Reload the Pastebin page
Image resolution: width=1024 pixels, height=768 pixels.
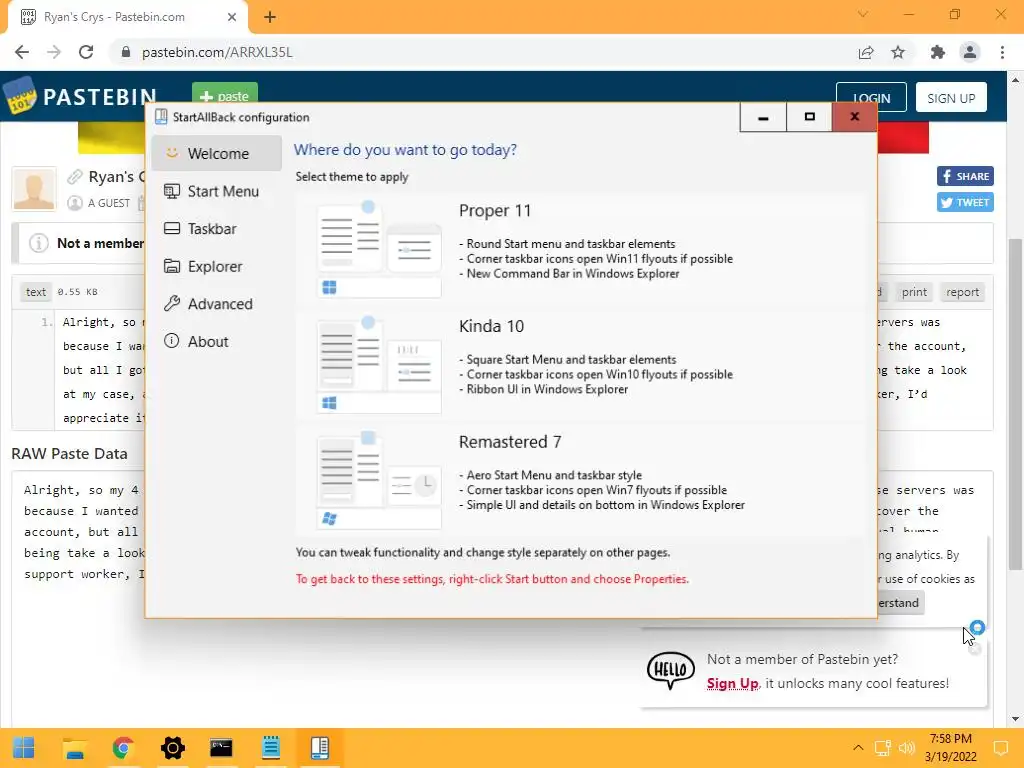coord(86,52)
